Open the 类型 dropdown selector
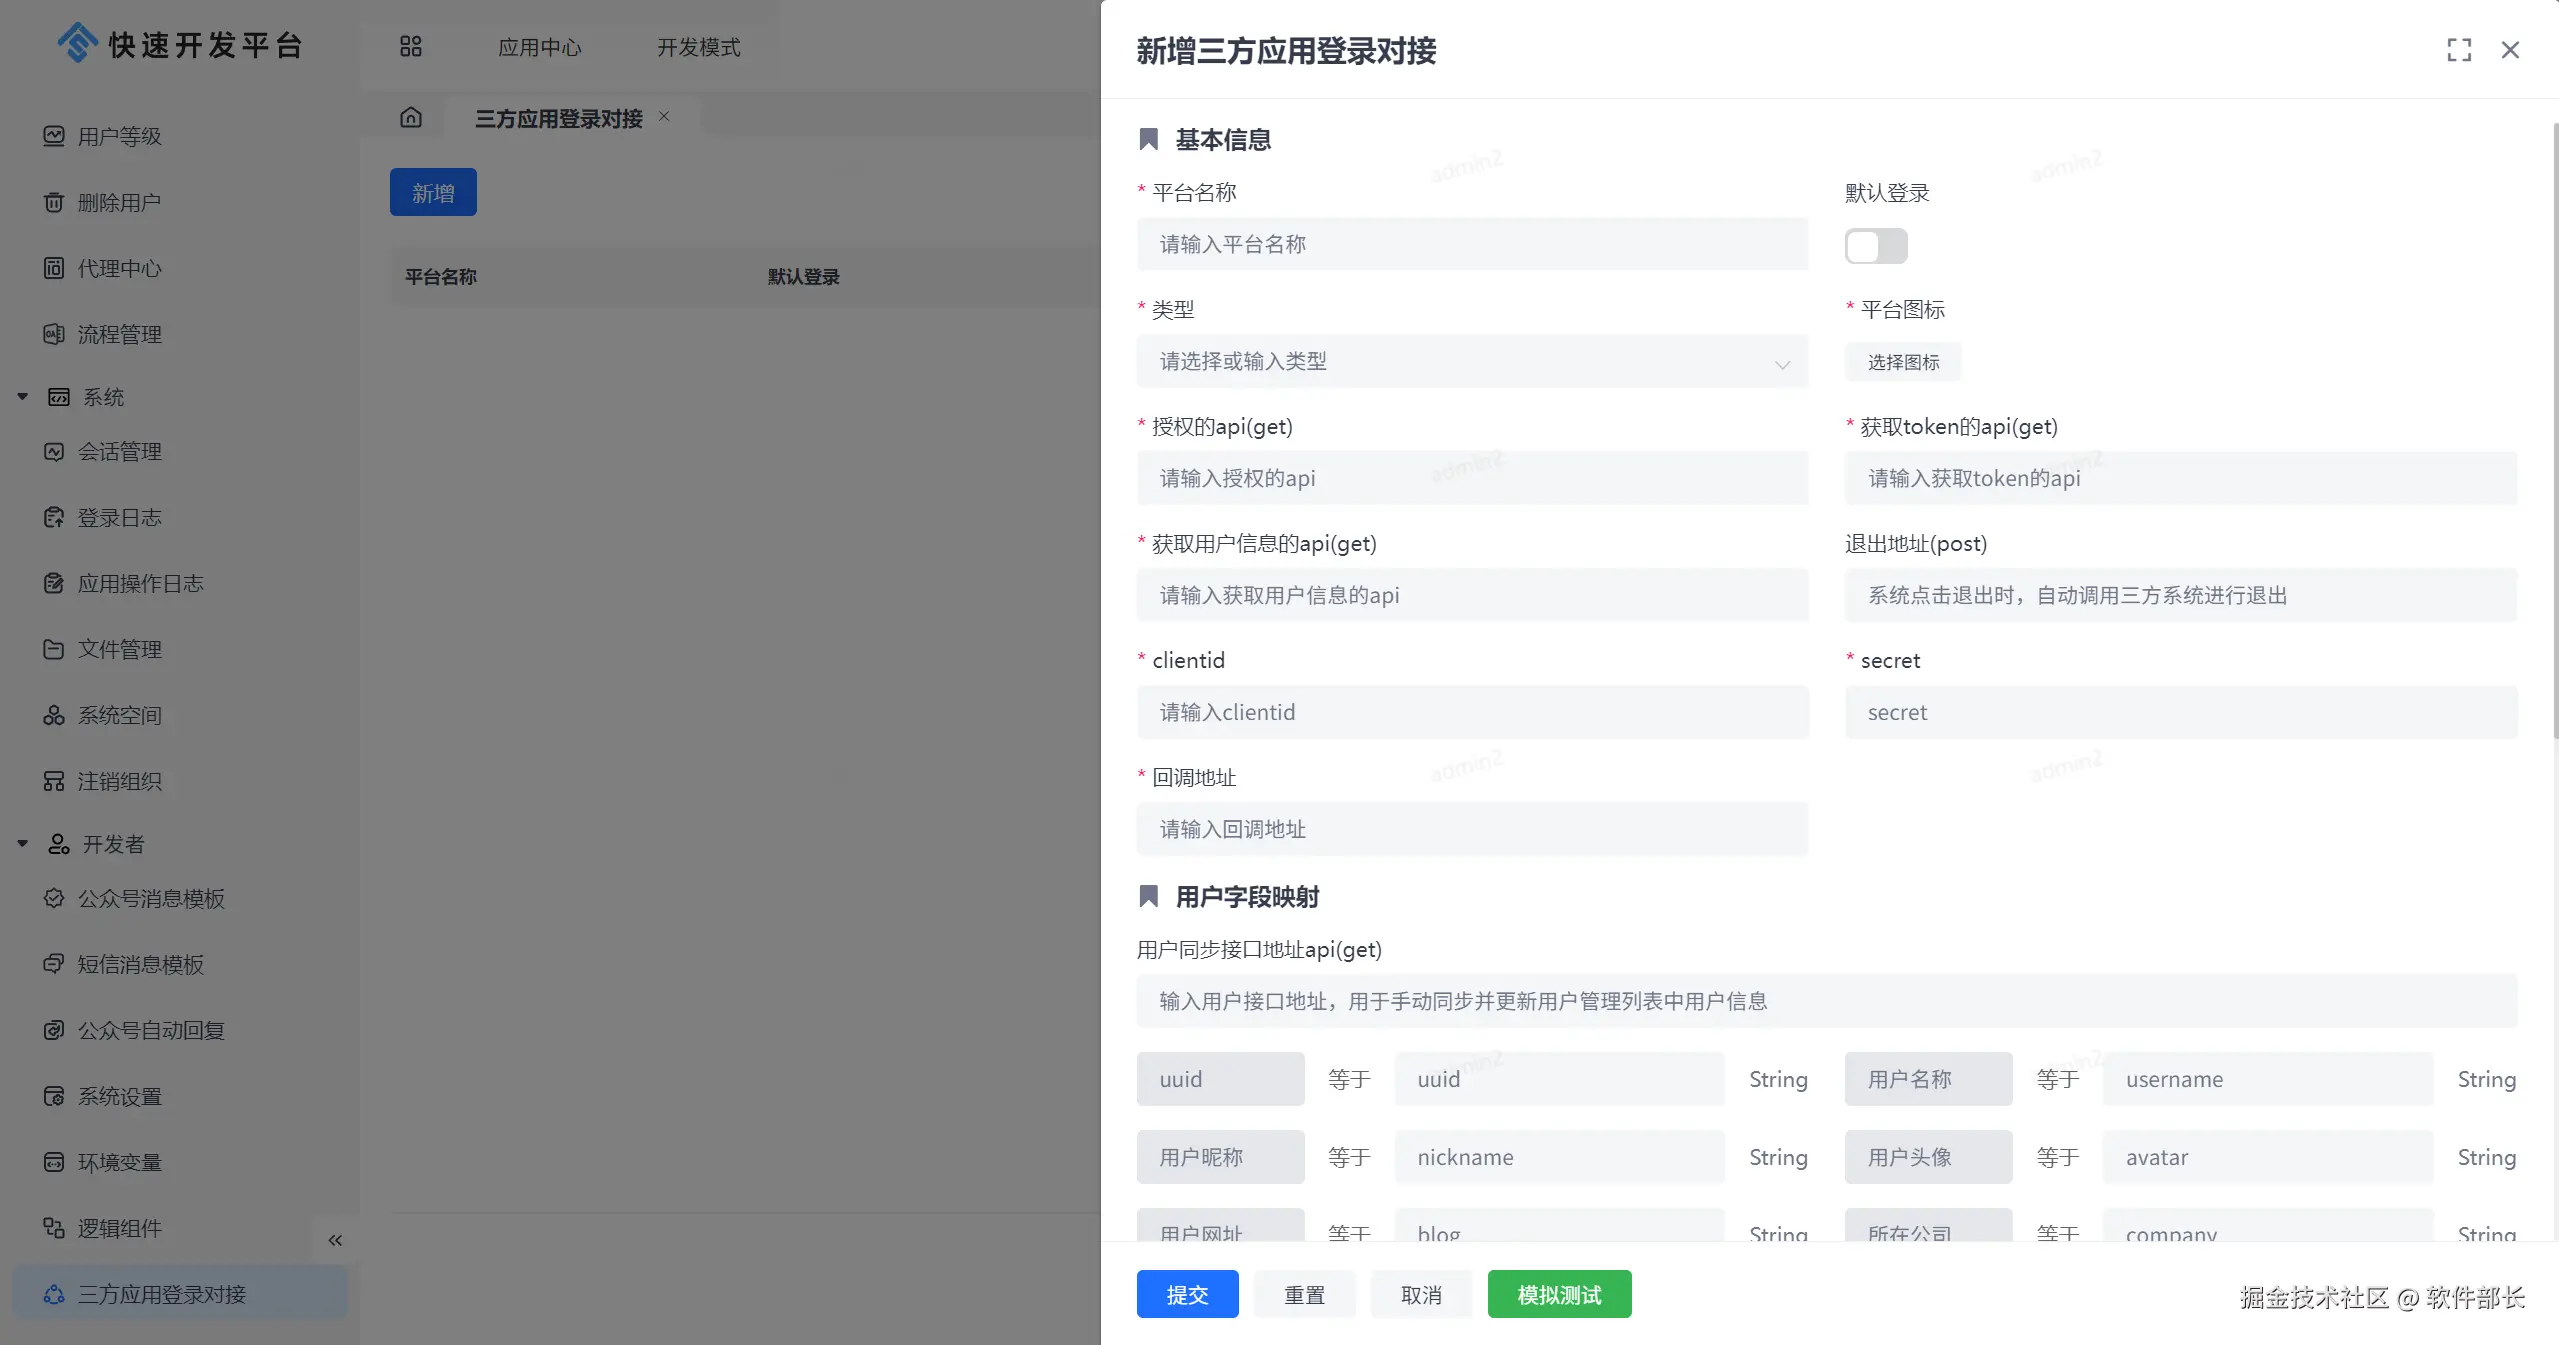This screenshot has height=1345, width=2559. coord(1472,362)
